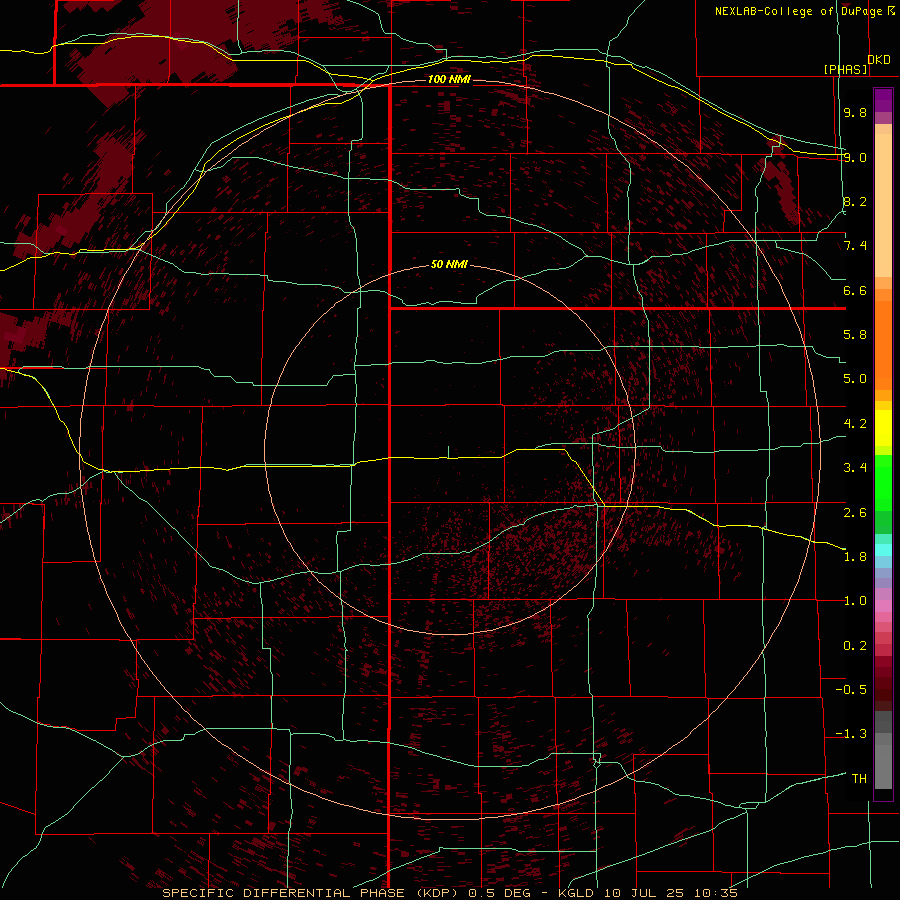Pick the purple segment at the color bar top

(883, 100)
